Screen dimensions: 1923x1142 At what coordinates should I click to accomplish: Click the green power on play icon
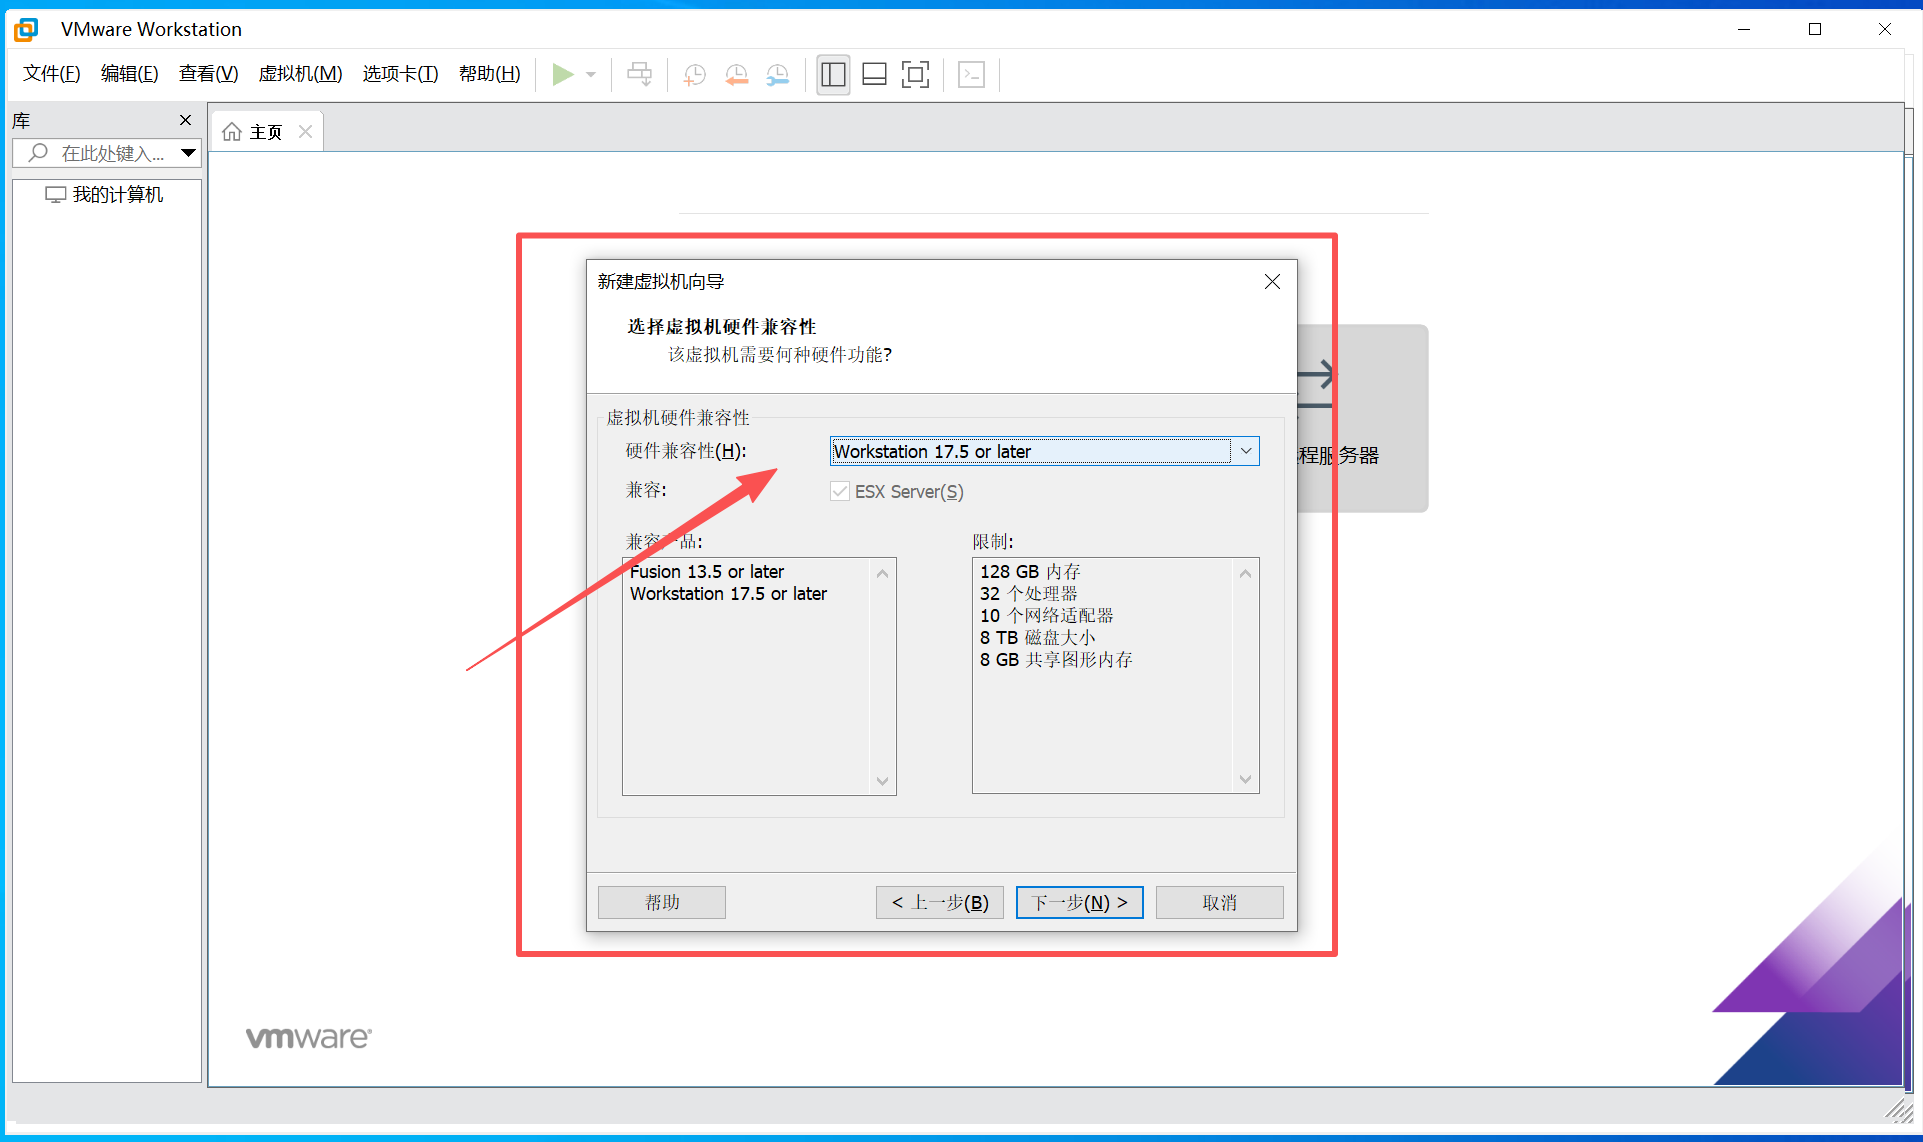(x=562, y=74)
